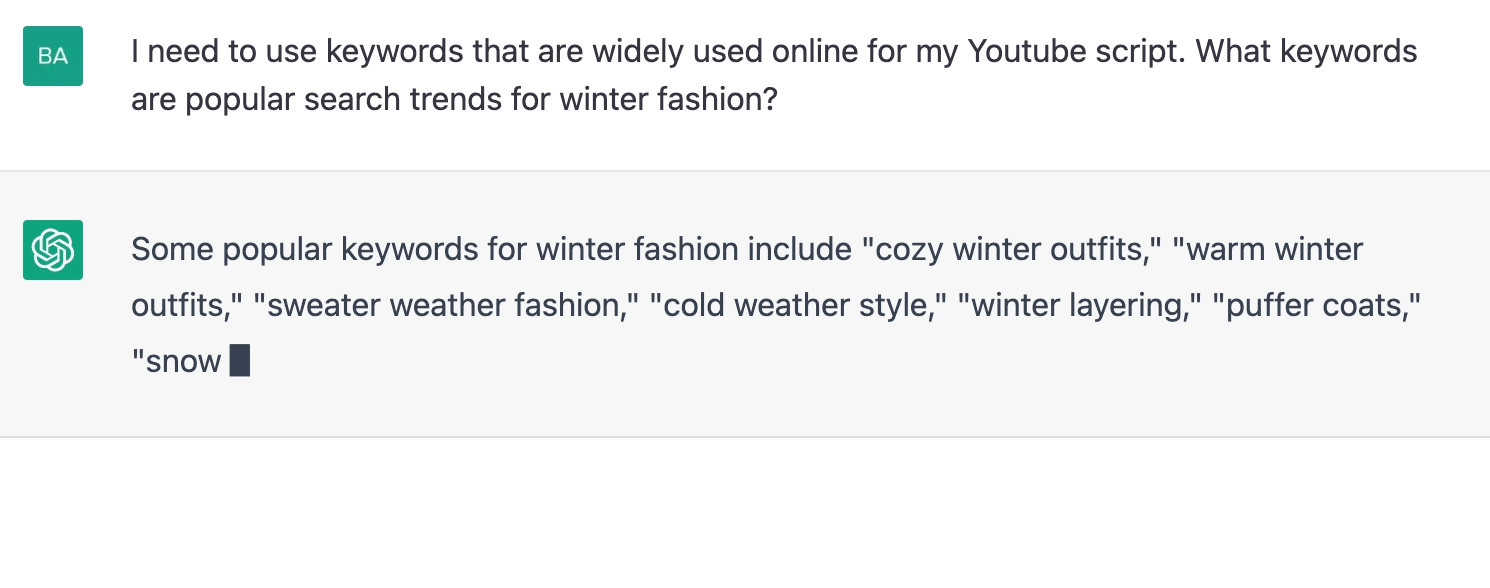Click the blinking black text cursor block
Screen dimensions: 1490x588
pos(240,361)
